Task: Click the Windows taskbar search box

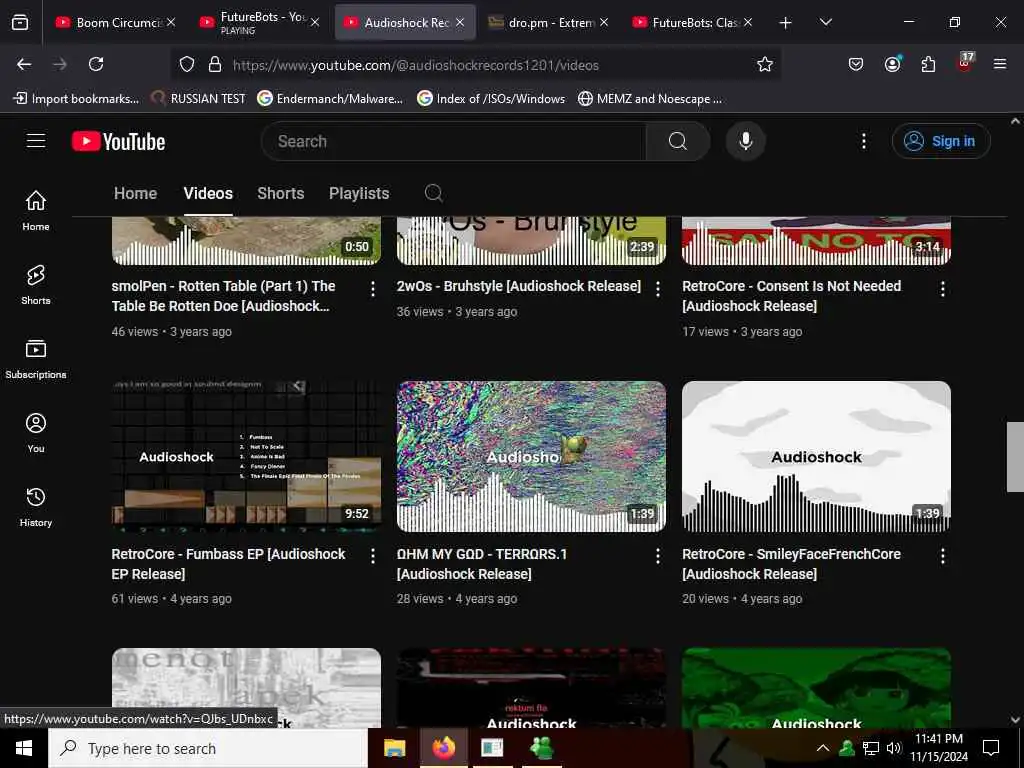Action: coord(208,748)
